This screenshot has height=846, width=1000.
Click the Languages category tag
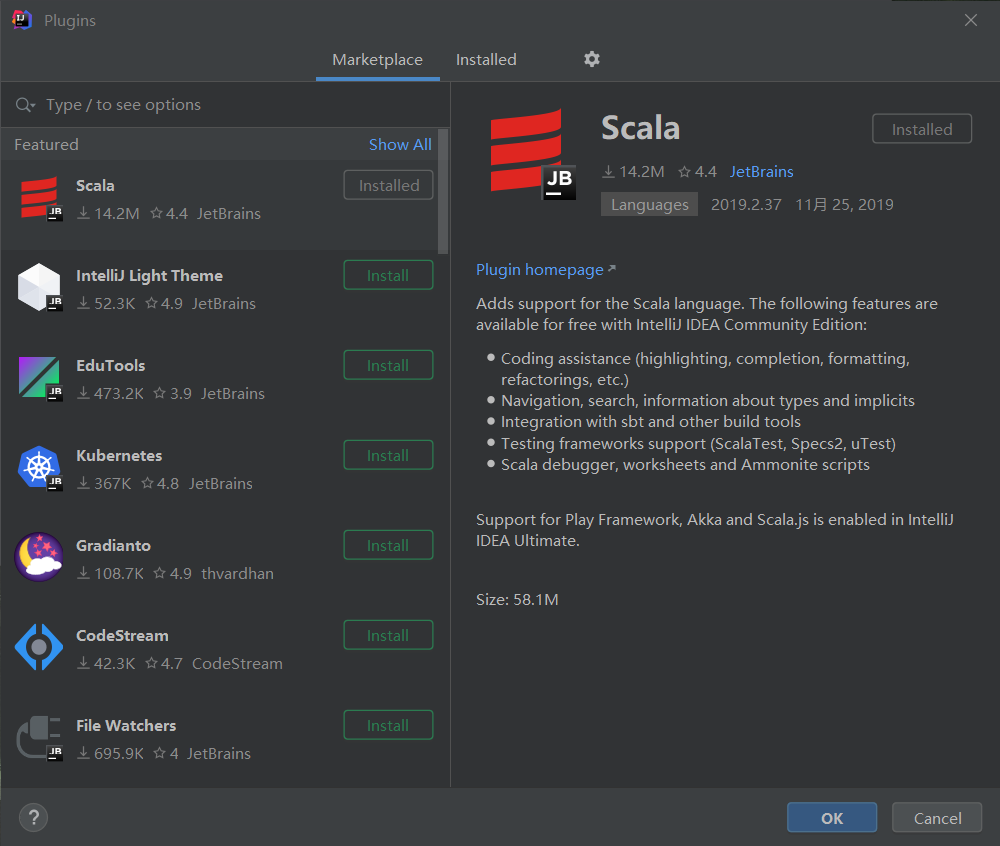pyautogui.click(x=649, y=205)
